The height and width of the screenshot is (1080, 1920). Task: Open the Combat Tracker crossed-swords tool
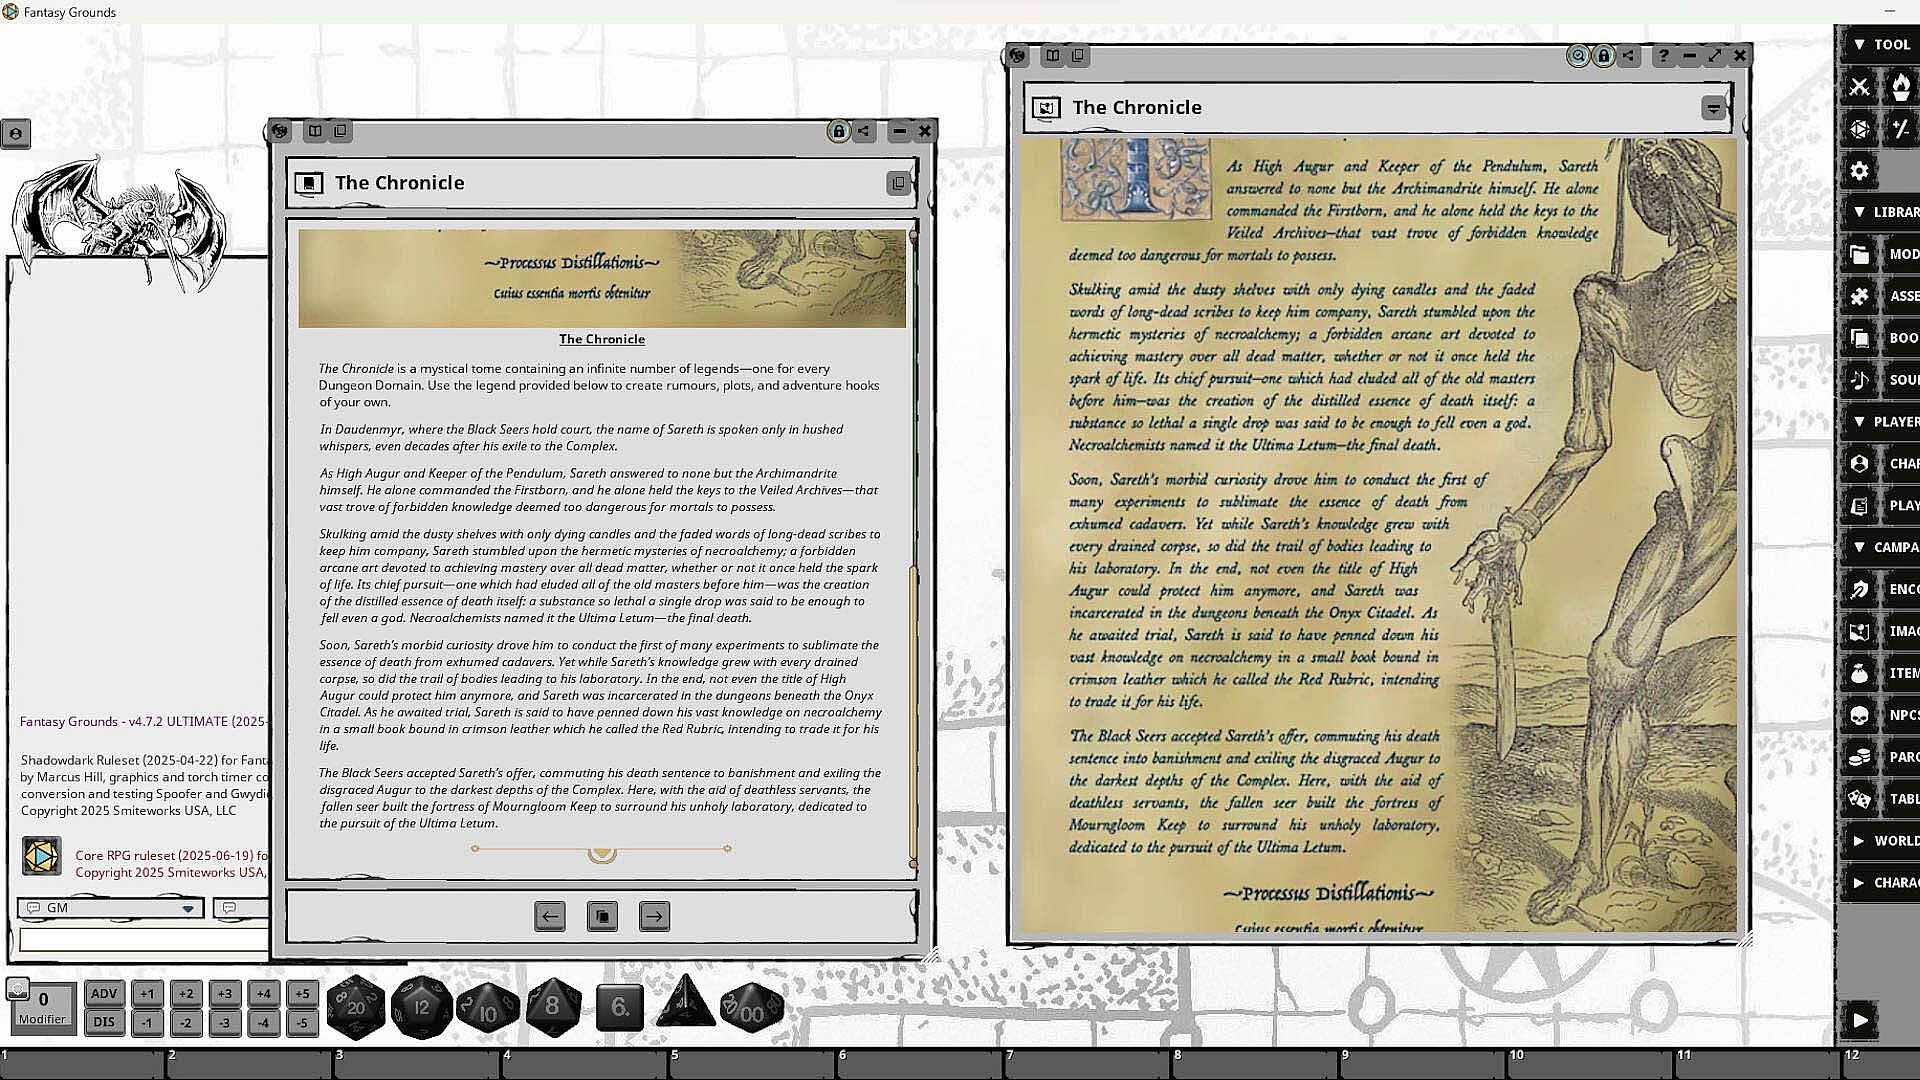pyautogui.click(x=1859, y=87)
